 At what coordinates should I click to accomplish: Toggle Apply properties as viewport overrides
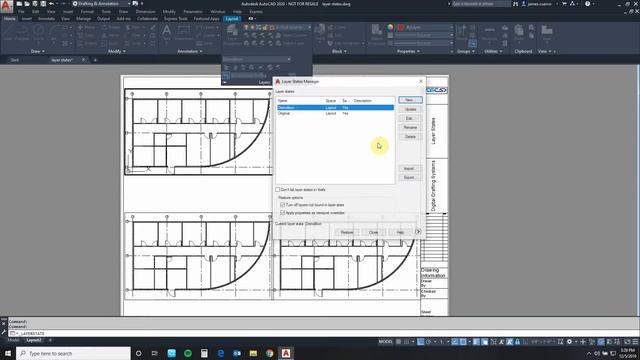pos(282,213)
